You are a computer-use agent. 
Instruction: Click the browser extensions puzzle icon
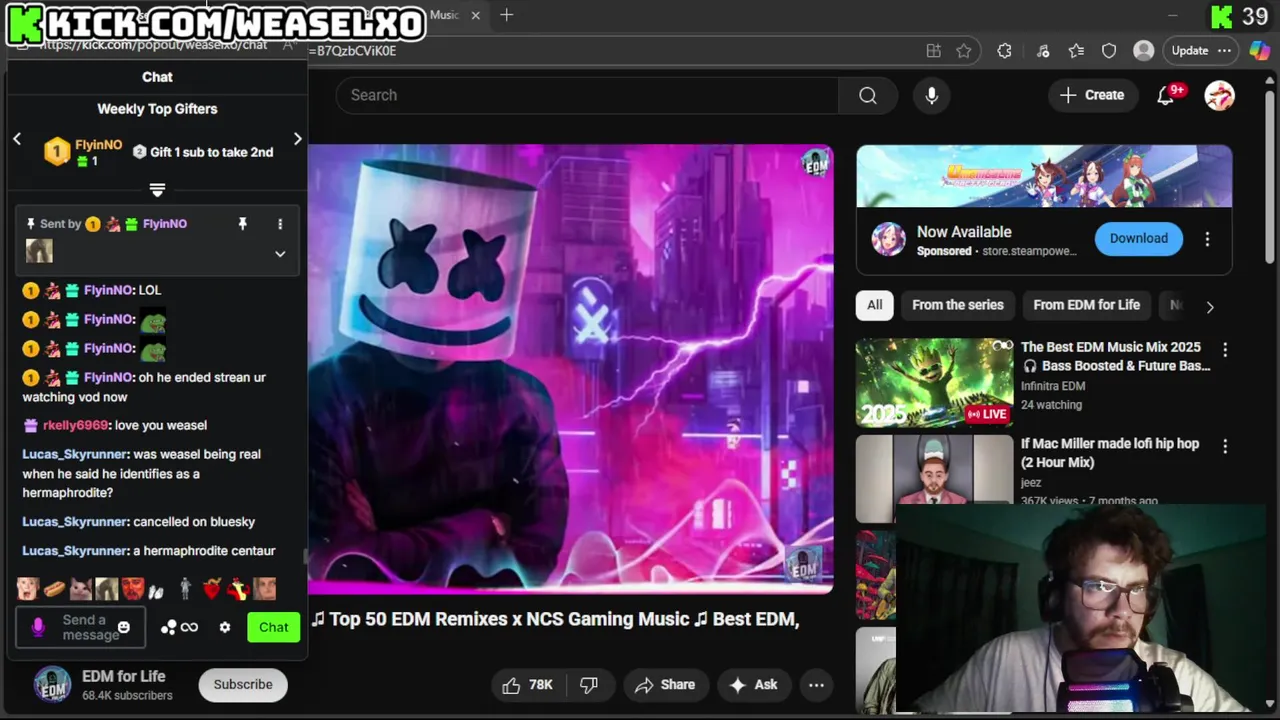[x=1005, y=51]
